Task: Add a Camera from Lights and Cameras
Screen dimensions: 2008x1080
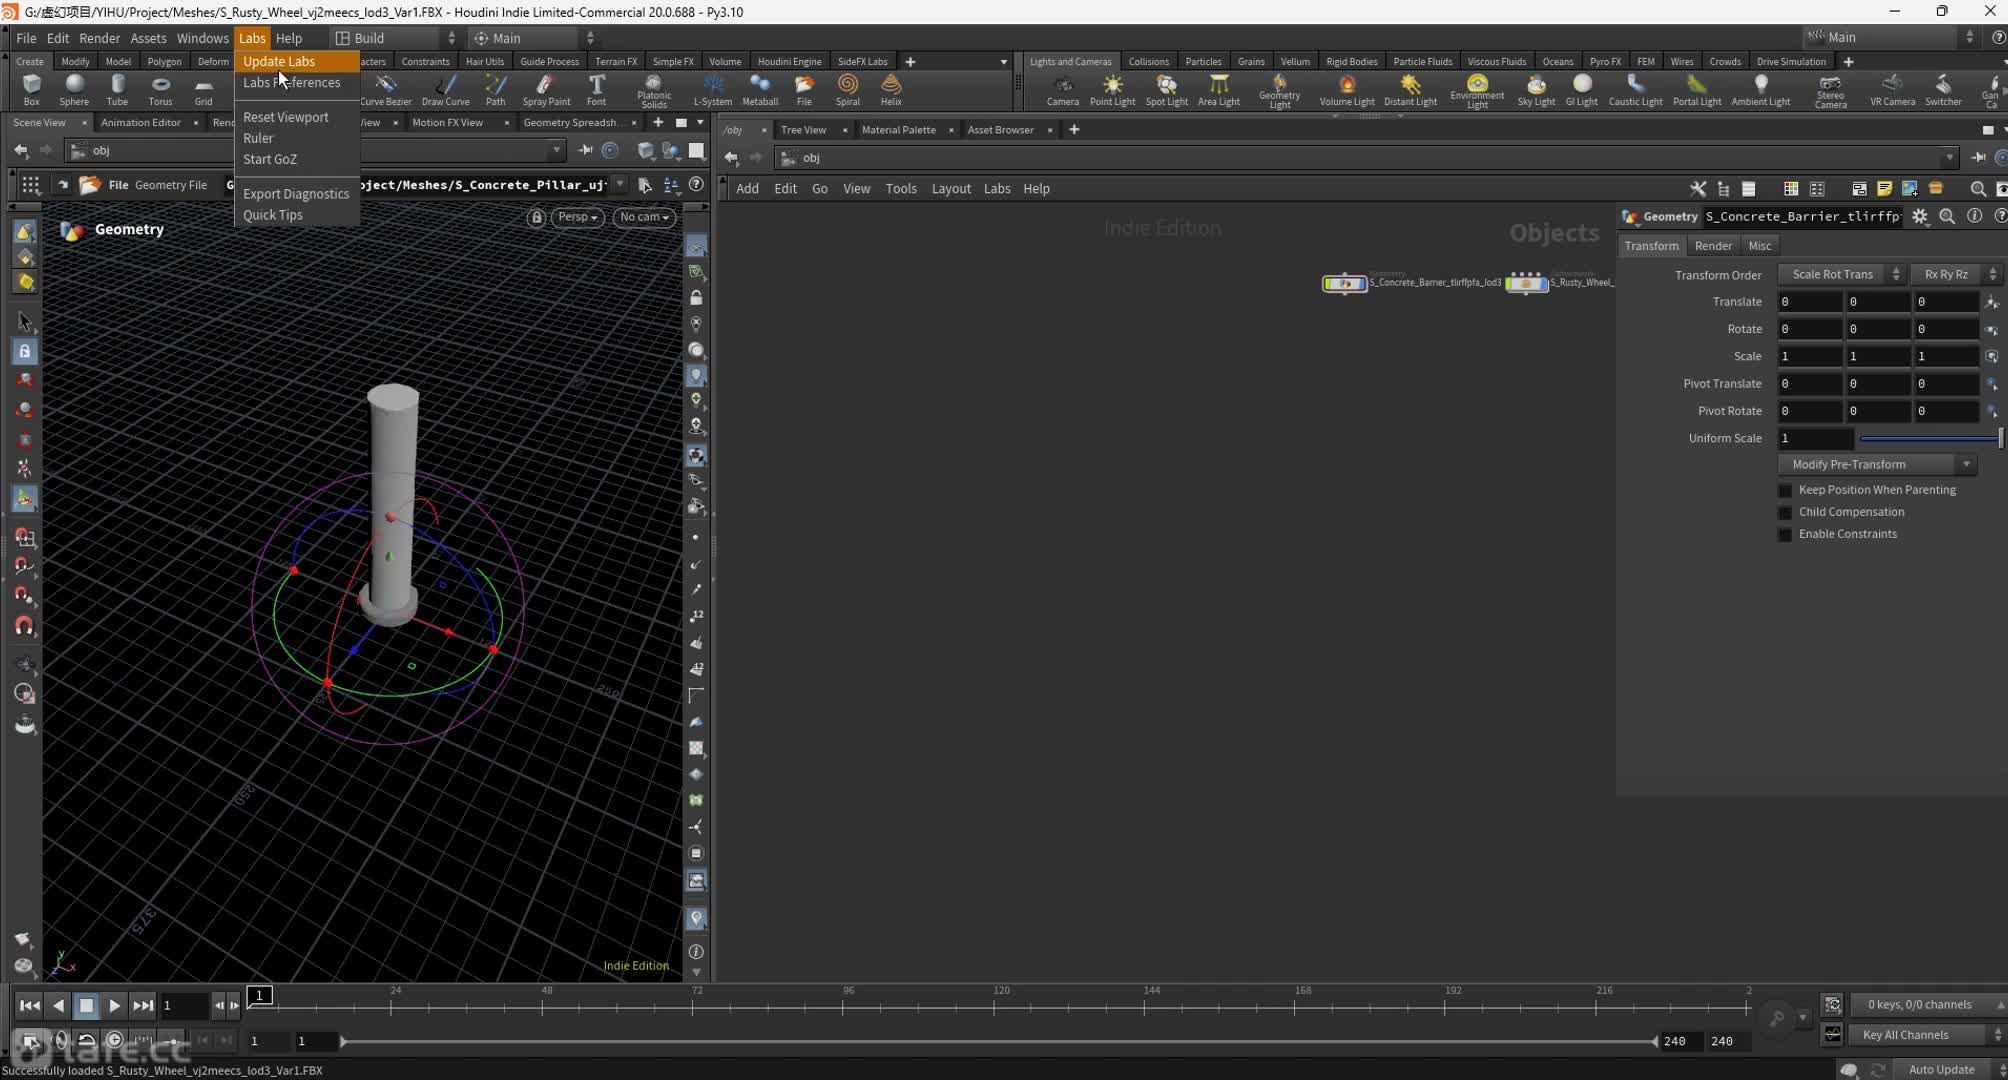Action: [1062, 89]
